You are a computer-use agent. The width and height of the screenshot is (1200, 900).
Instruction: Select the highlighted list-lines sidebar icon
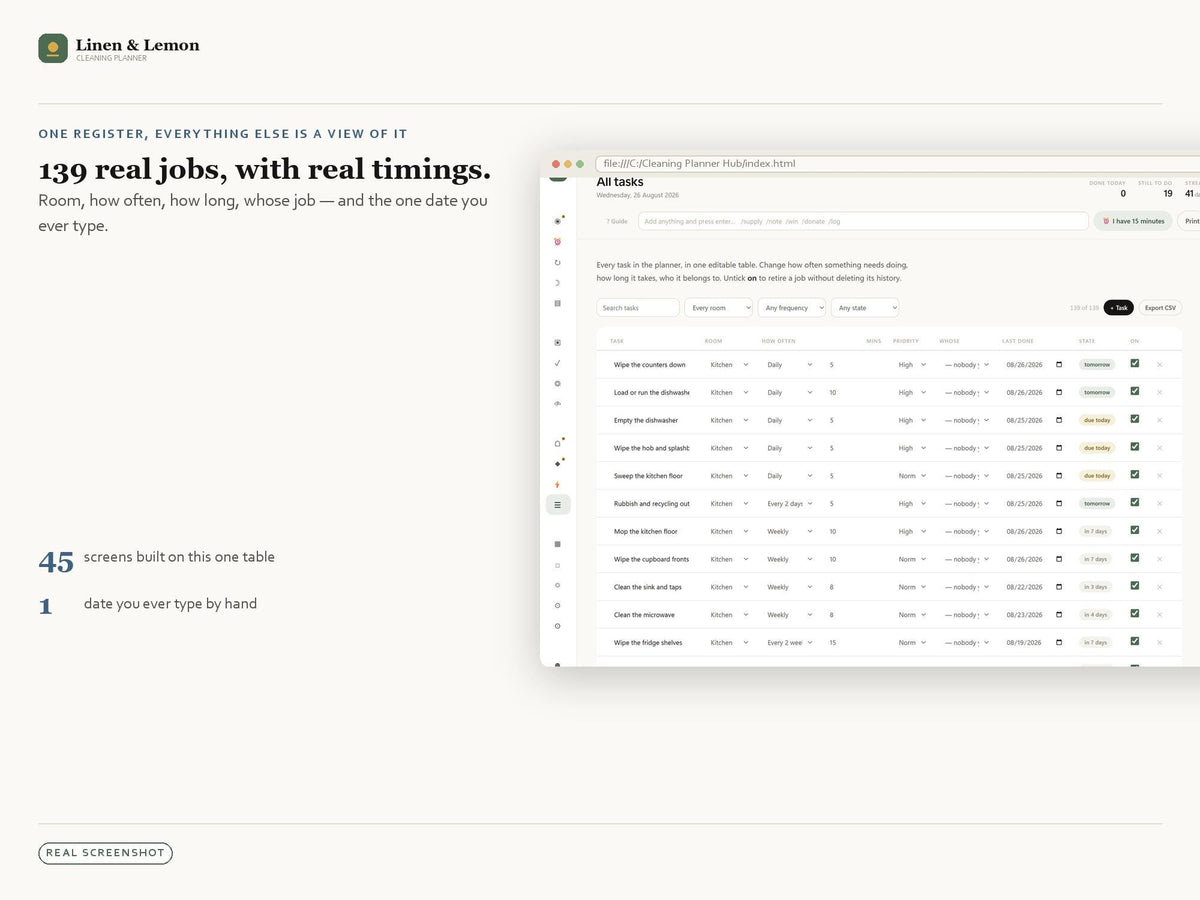click(x=558, y=505)
